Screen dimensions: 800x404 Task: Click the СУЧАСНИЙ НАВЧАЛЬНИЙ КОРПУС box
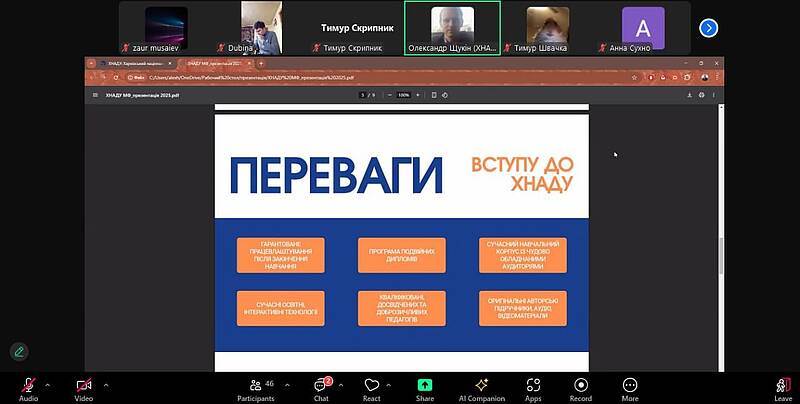pyautogui.click(x=522, y=255)
